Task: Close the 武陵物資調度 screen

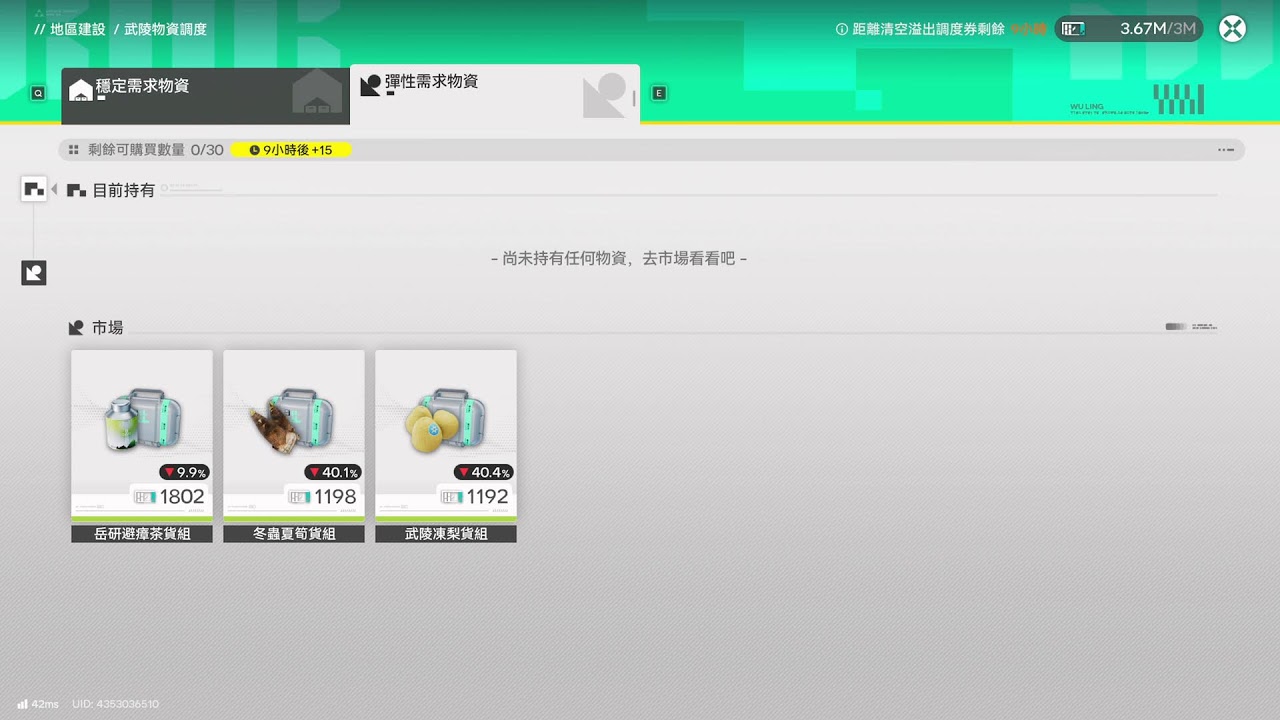Action: (1232, 29)
